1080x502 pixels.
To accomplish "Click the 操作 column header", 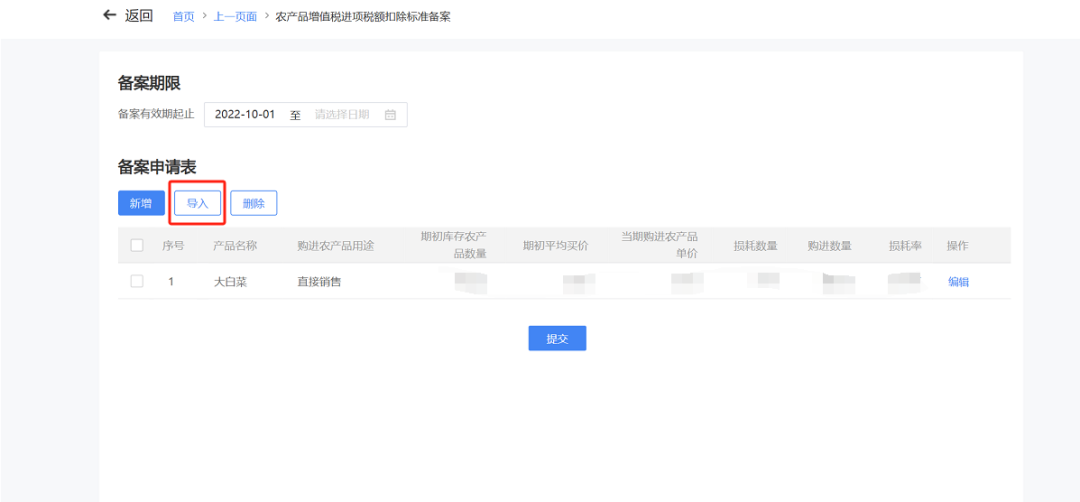I will pyautogui.click(x=957, y=246).
